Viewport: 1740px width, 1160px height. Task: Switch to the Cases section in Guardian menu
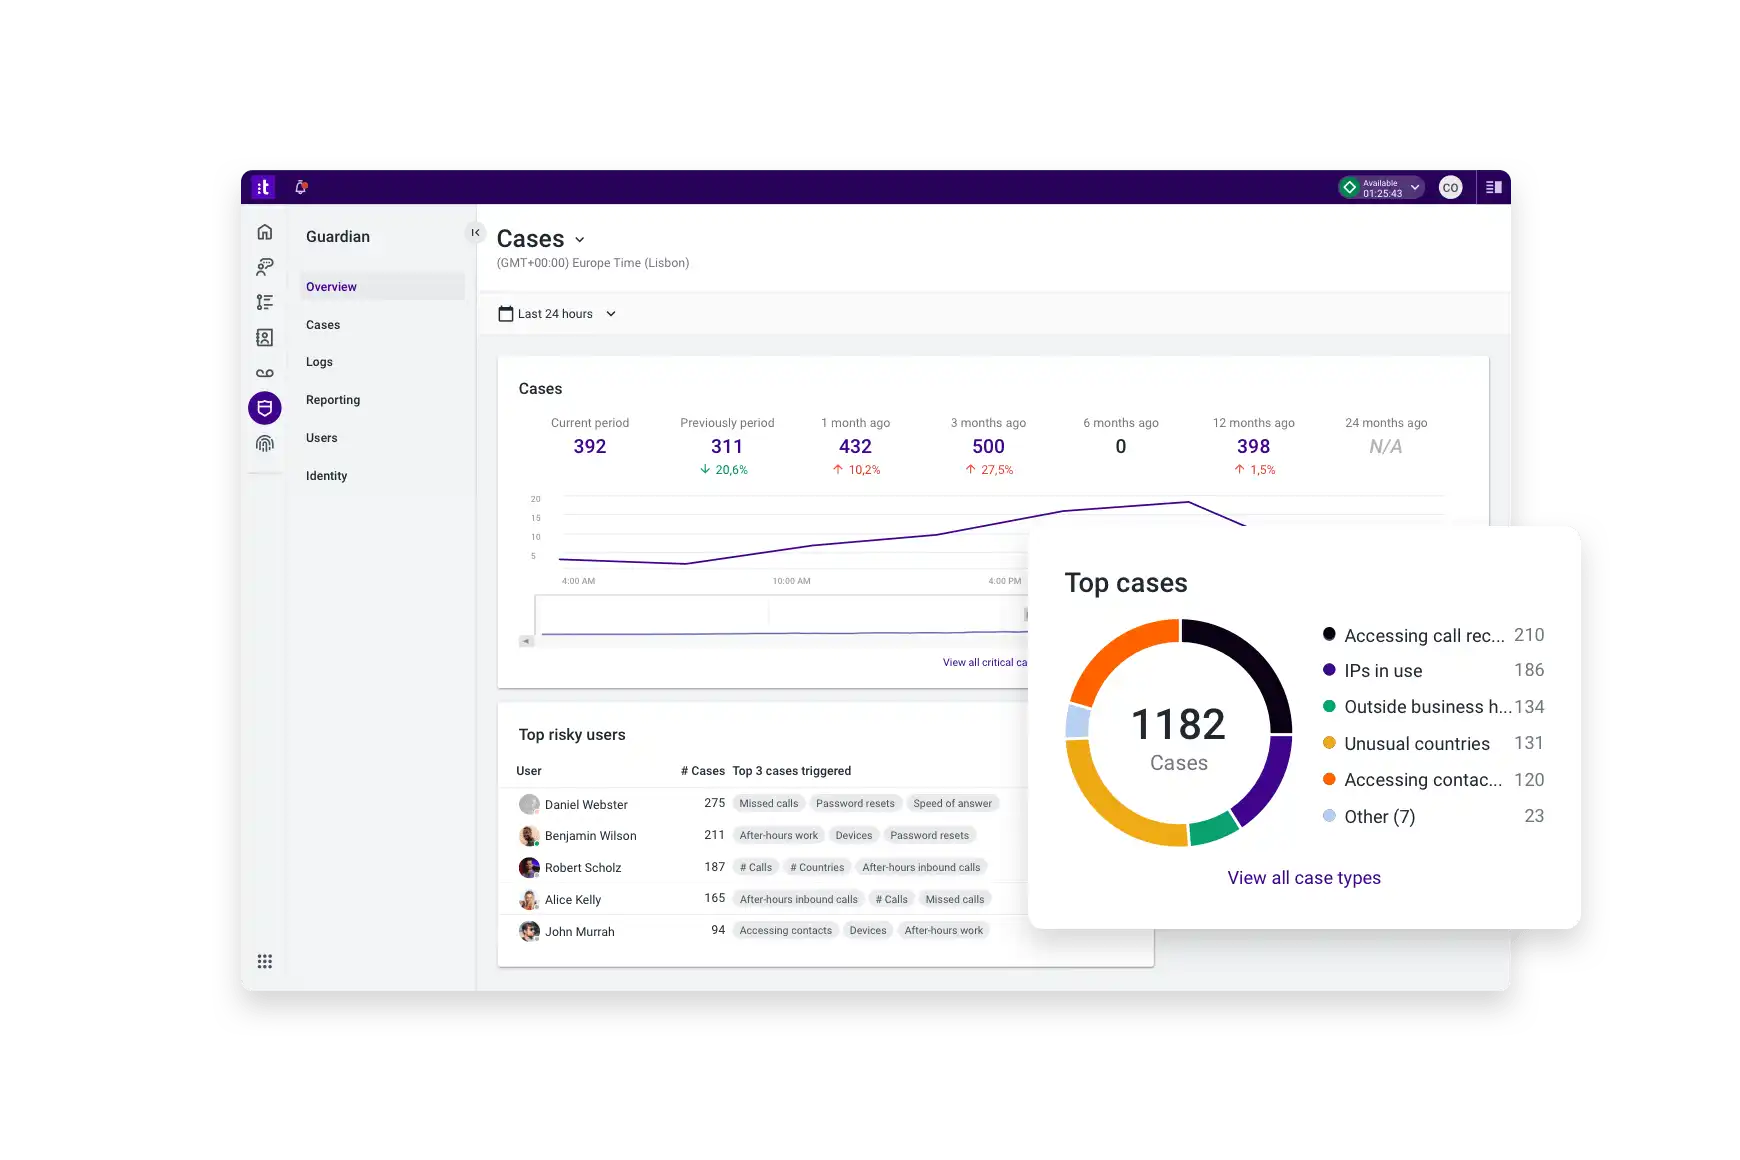click(322, 324)
